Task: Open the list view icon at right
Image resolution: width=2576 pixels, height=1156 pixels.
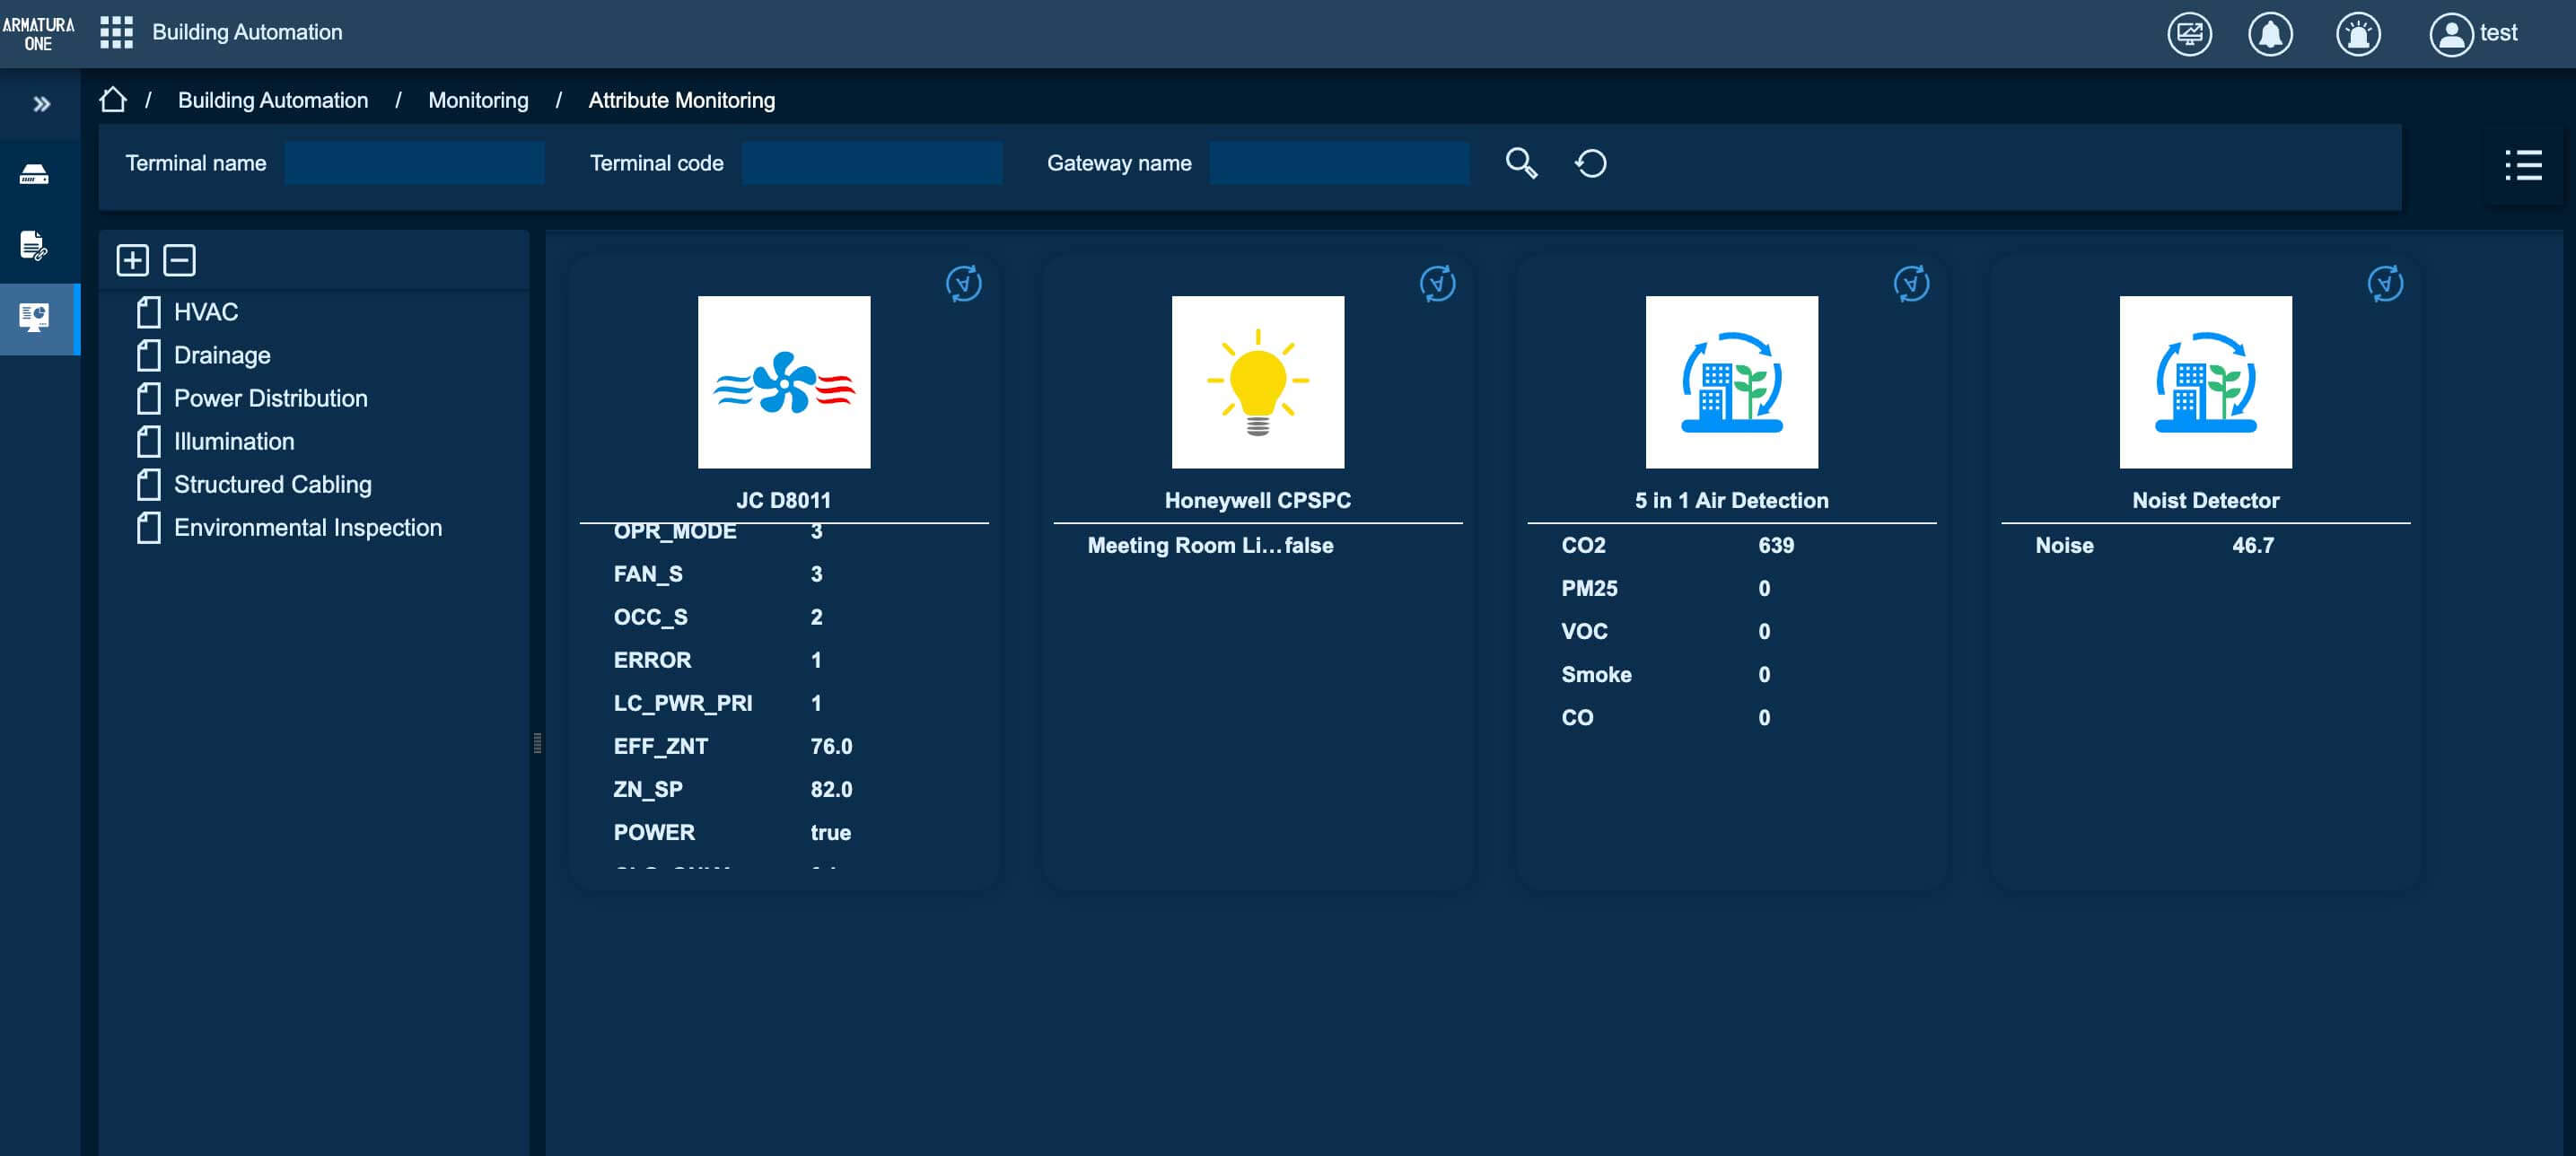Action: click(x=2523, y=165)
